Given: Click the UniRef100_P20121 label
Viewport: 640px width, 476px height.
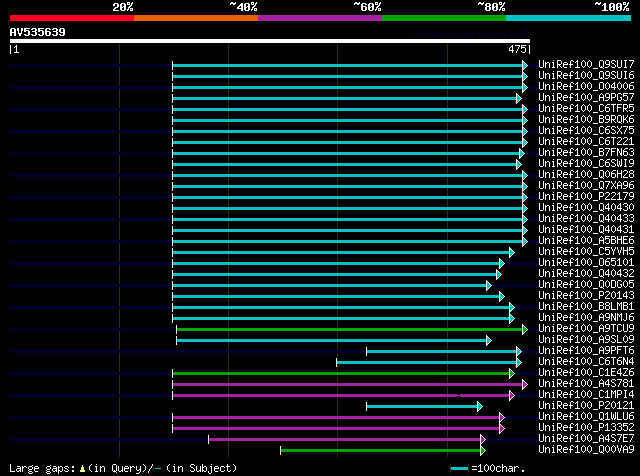Looking at the screenshot, I should (x=586, y=406).
